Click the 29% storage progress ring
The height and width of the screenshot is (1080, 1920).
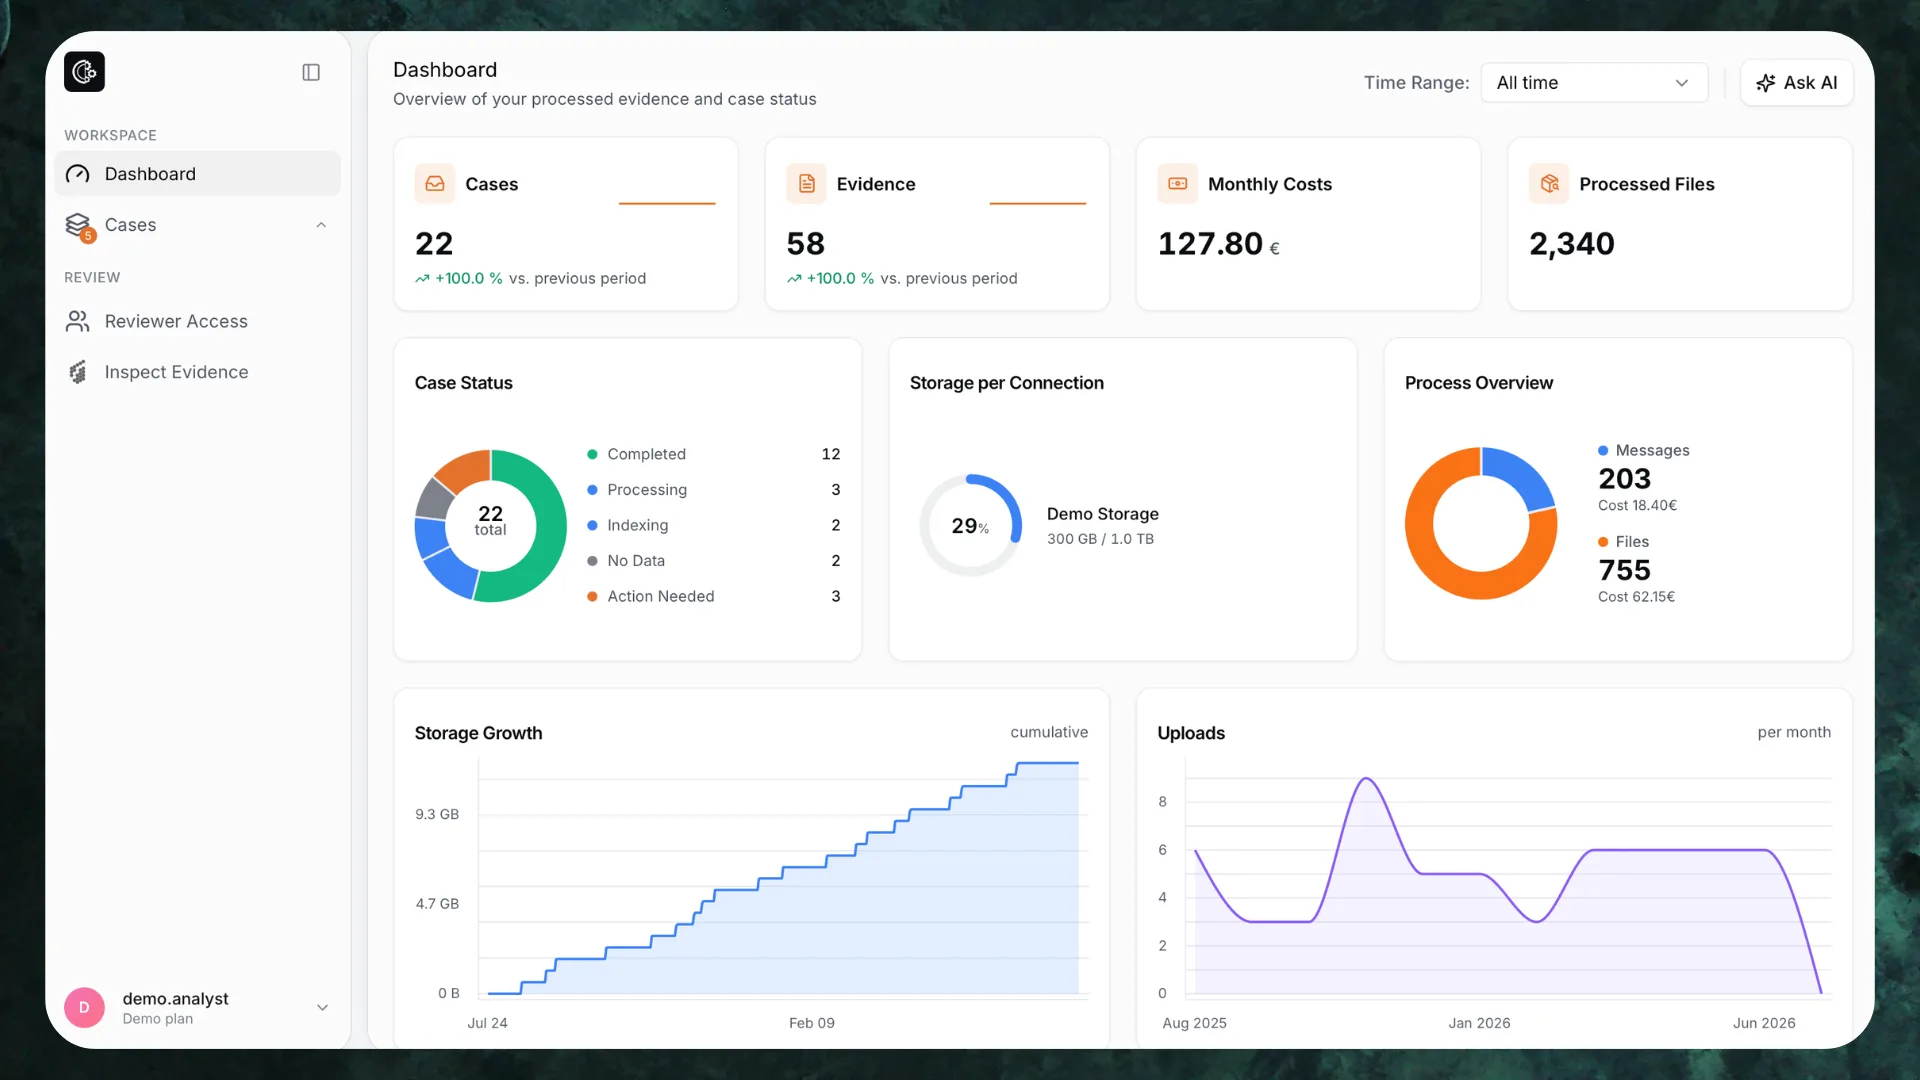pos(970,525)
